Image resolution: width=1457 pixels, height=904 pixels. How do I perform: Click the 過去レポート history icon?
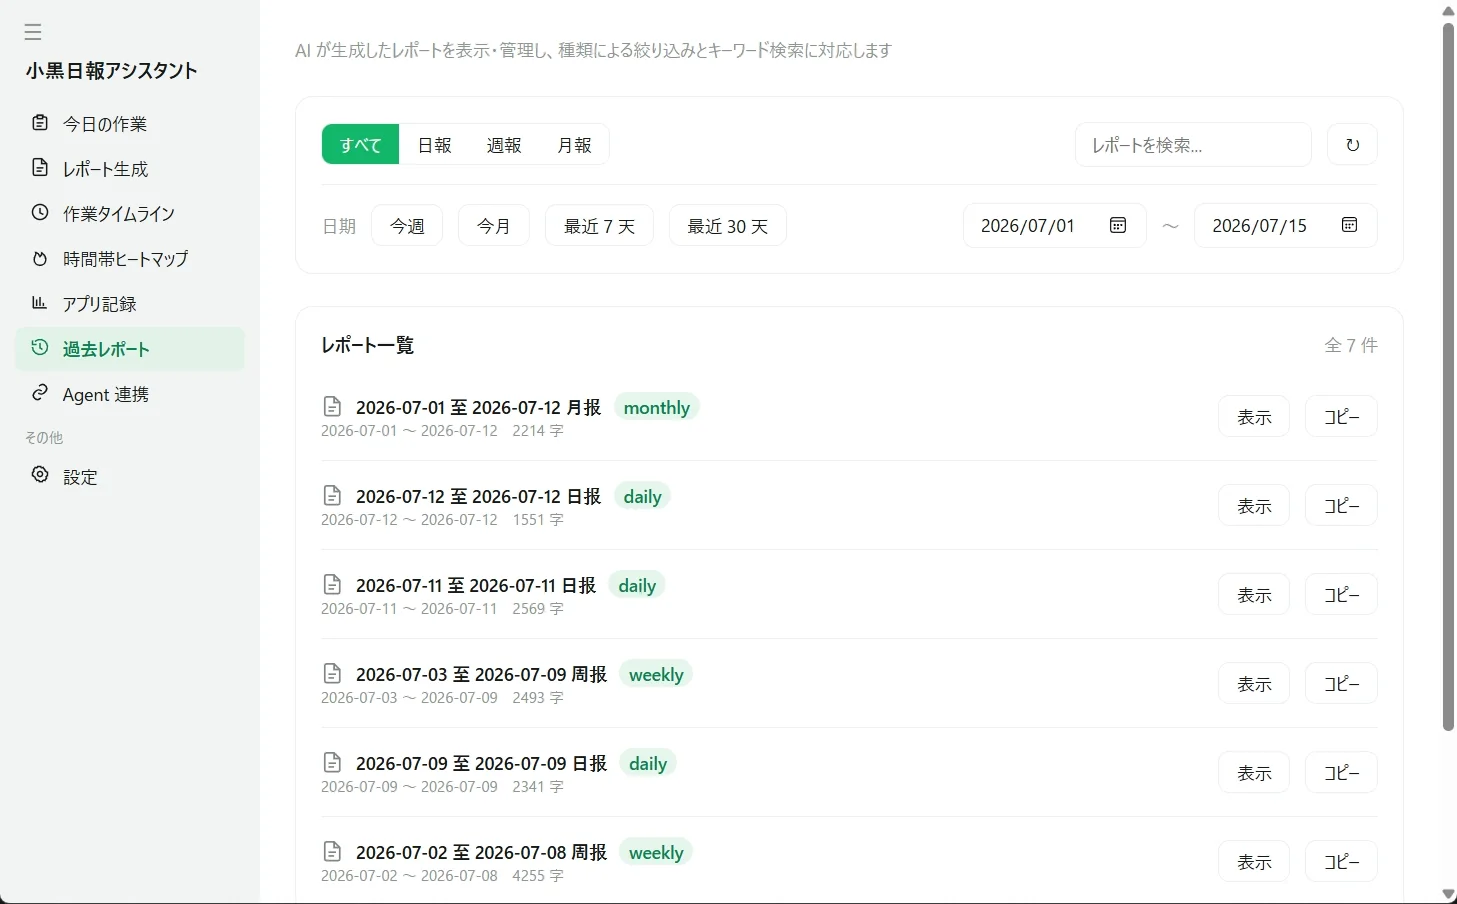pyautogui.click(x=40, y=348)
